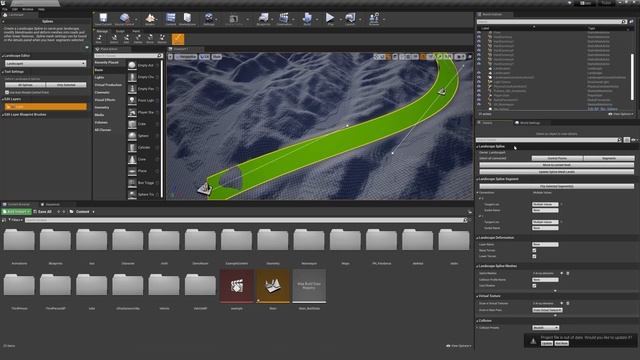Select the Move landscape tool icon
The width and height of the screenshot is (640, 360).
pos(150,39)
